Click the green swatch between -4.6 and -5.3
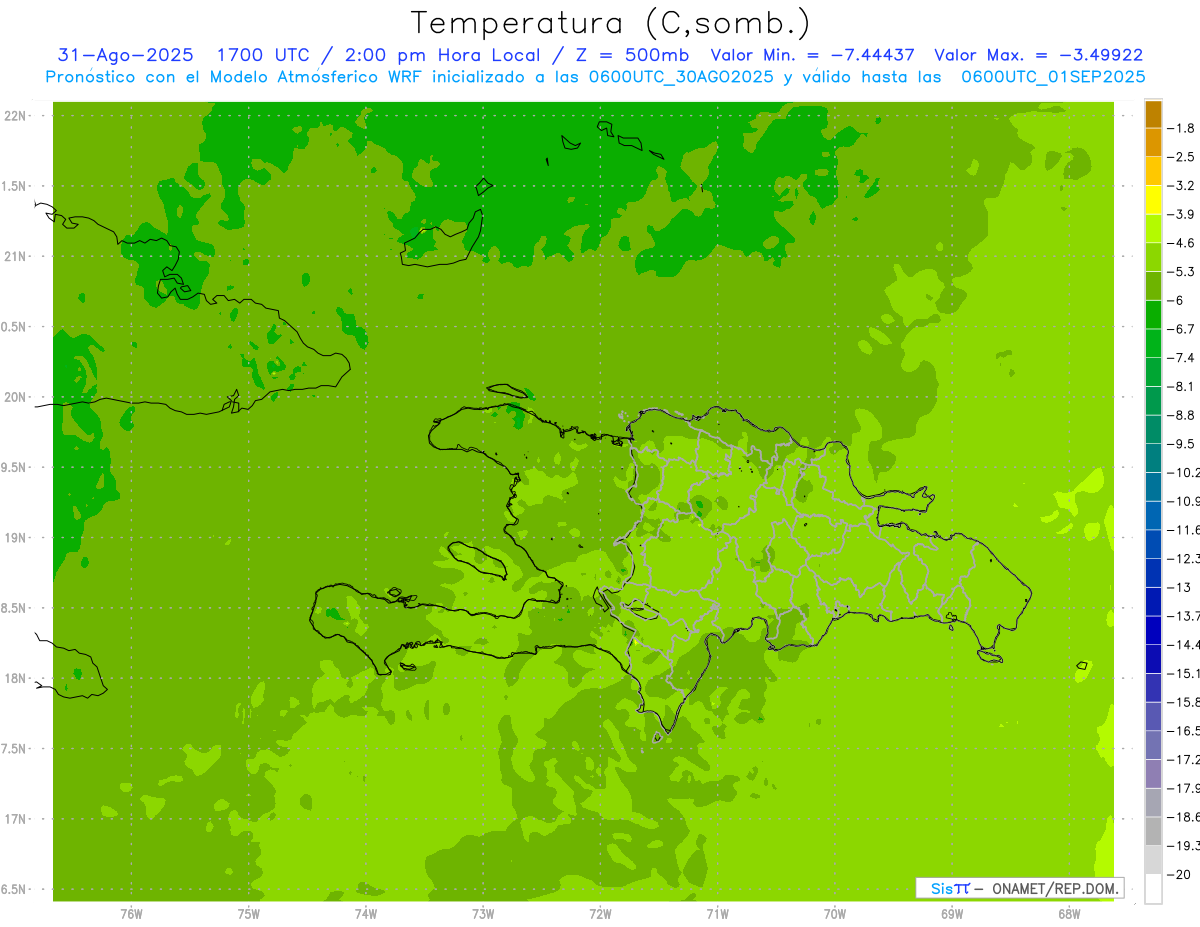 point(1153,257)
